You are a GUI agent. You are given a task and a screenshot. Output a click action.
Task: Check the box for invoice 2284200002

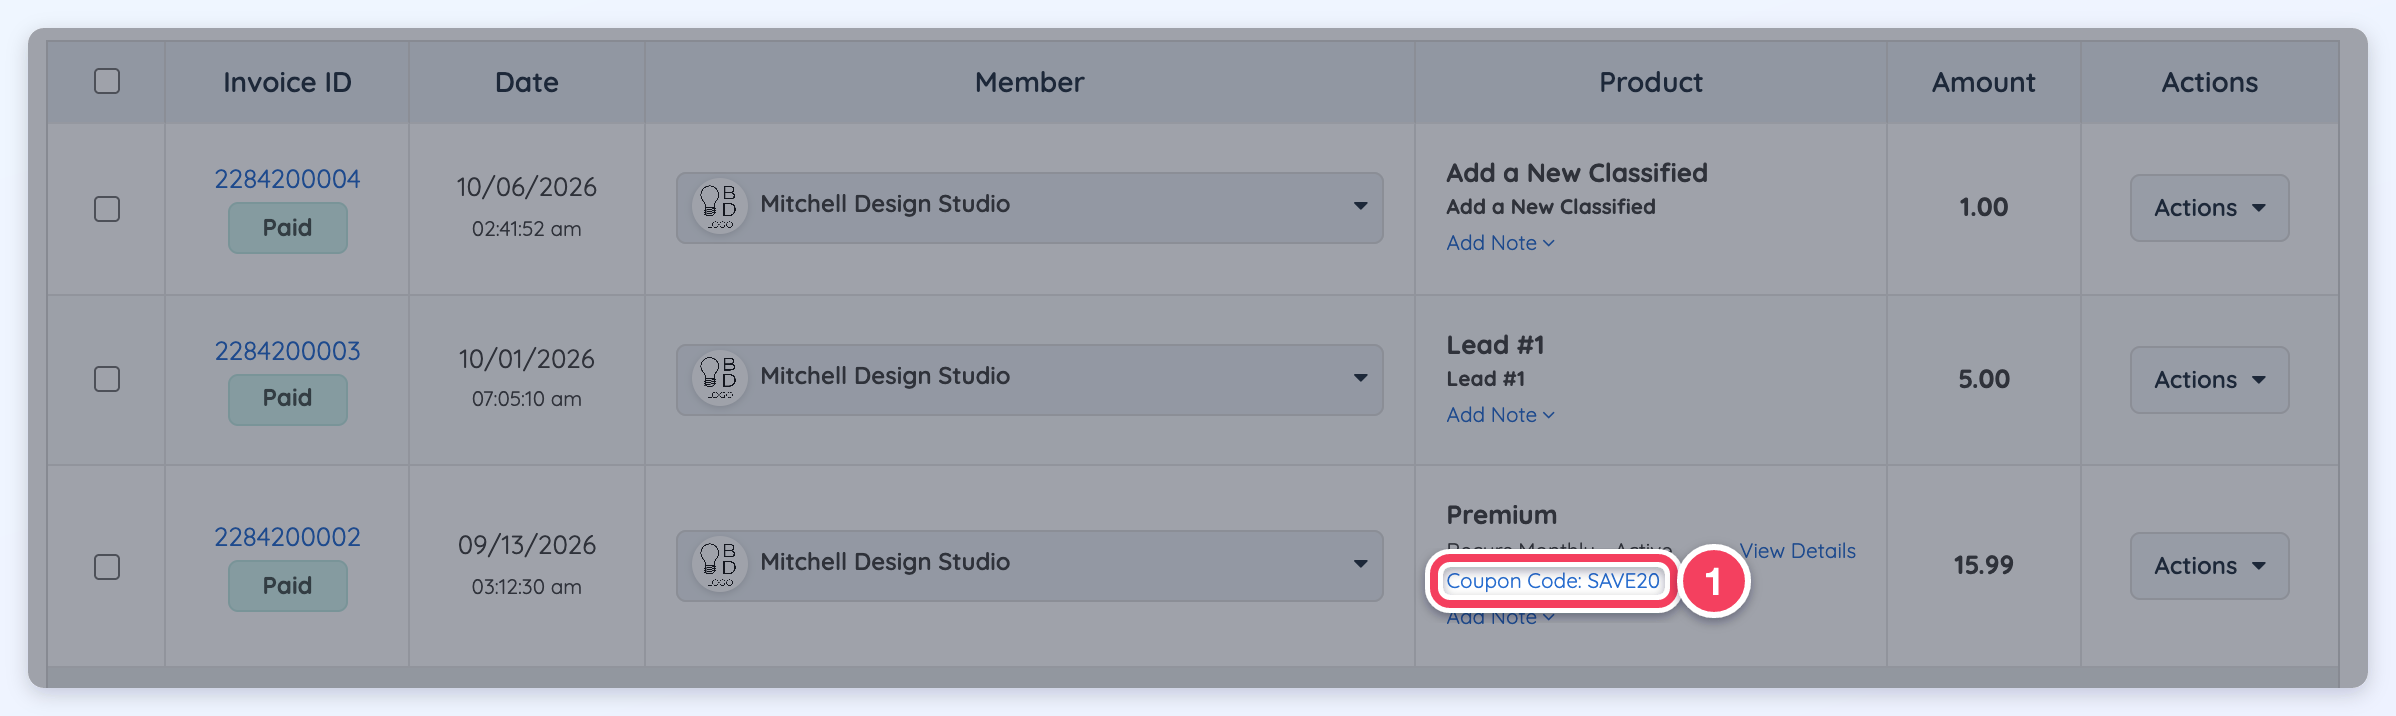[107, 567]
